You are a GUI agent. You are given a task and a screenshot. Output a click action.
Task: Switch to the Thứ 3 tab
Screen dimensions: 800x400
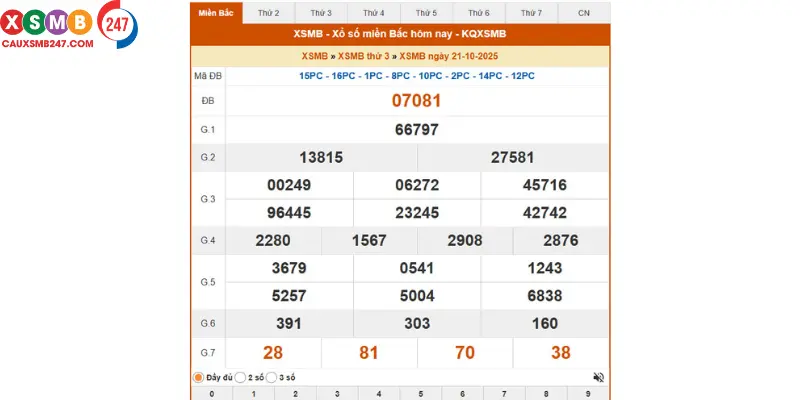[x=321, y=13]
